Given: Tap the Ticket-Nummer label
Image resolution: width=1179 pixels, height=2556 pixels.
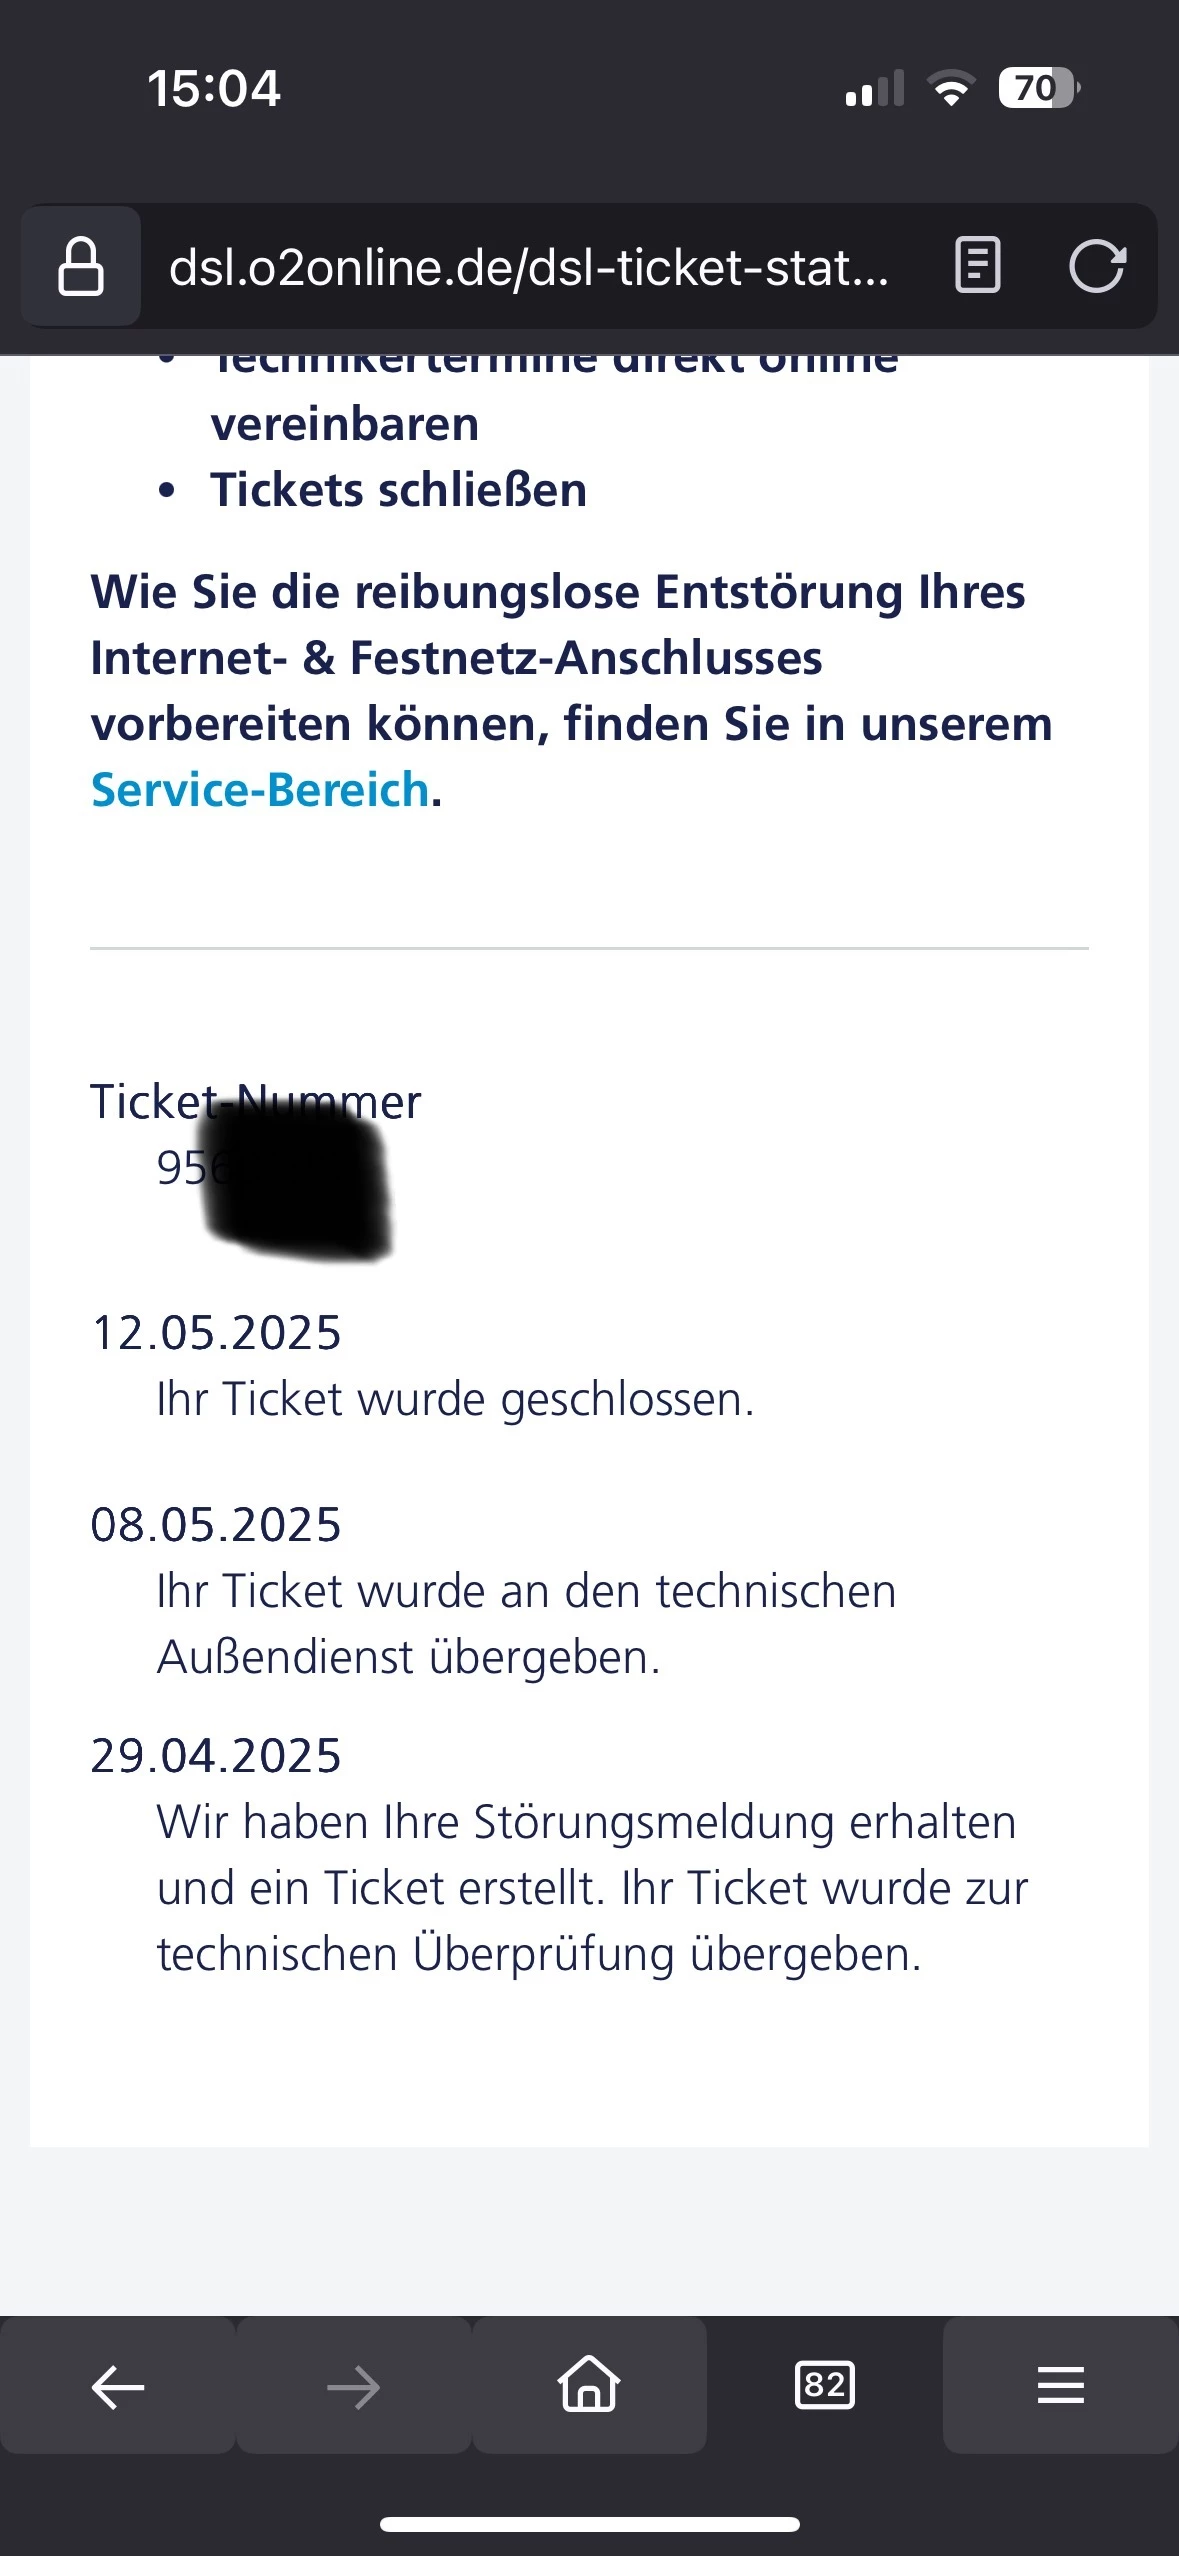Looking at the screenshot, I should [255, 1102].
